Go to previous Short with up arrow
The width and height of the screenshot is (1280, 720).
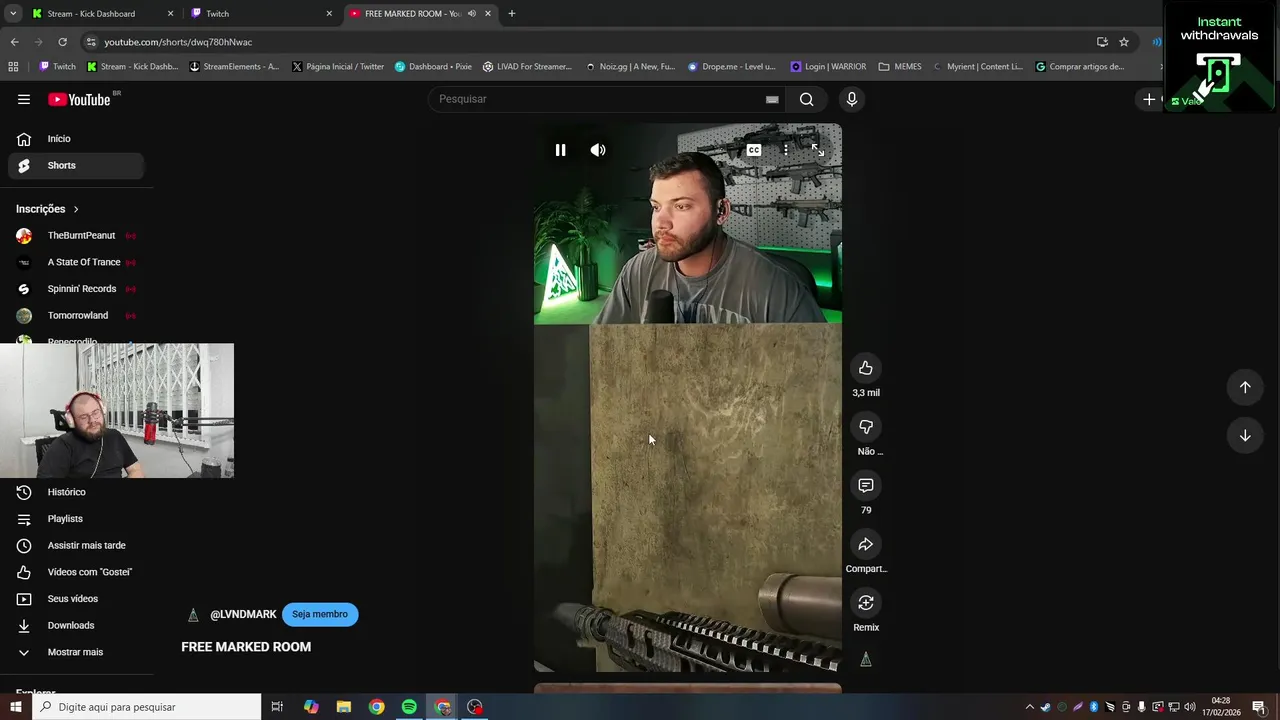point(1245,387)
